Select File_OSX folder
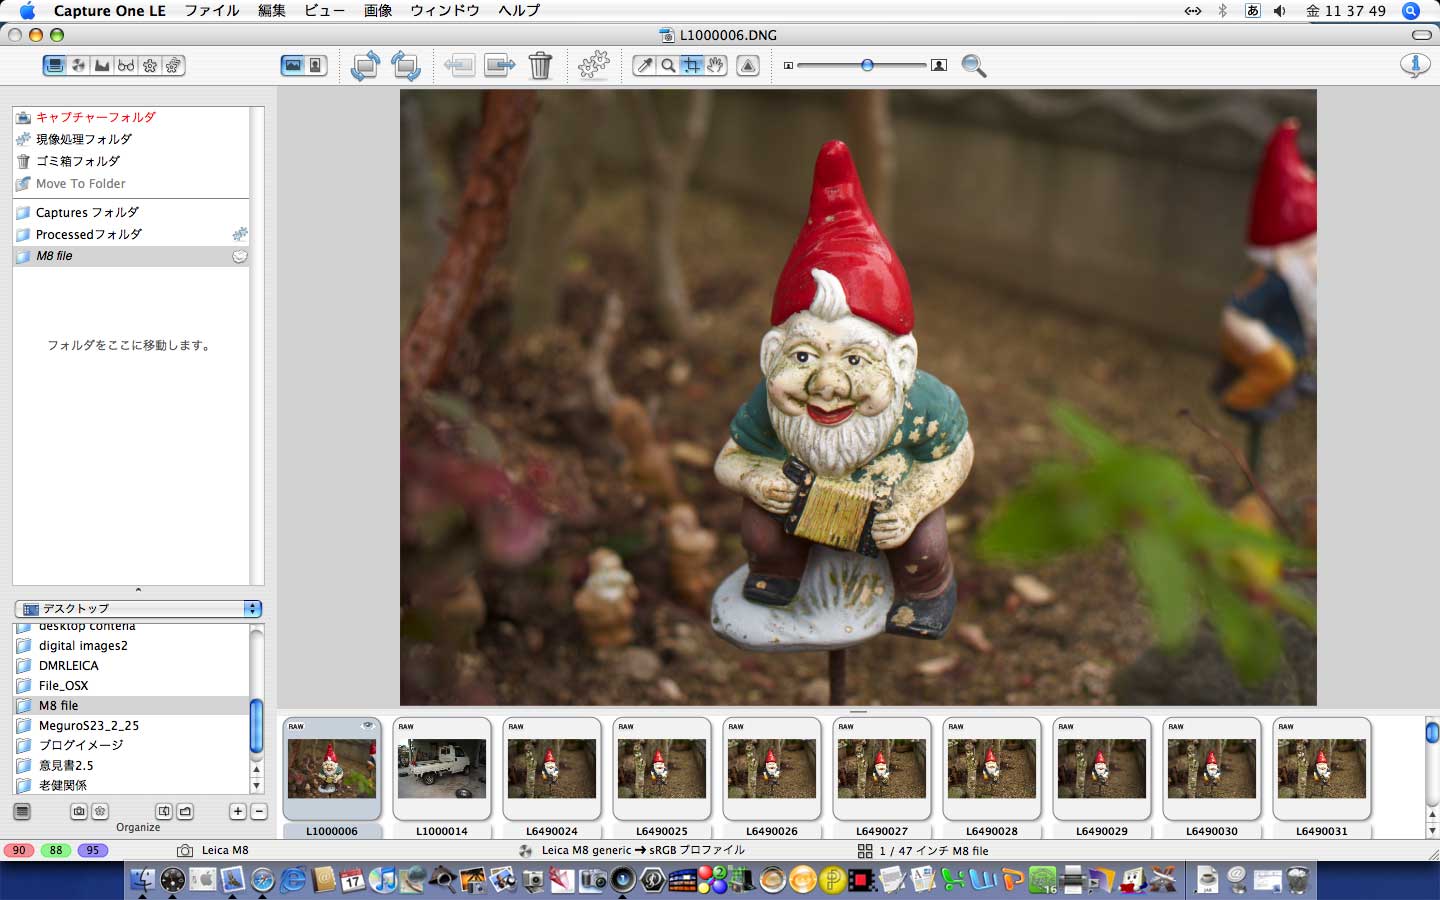Image resolution: width=1440 pixels, height=900 pixels. pos(131,686)
